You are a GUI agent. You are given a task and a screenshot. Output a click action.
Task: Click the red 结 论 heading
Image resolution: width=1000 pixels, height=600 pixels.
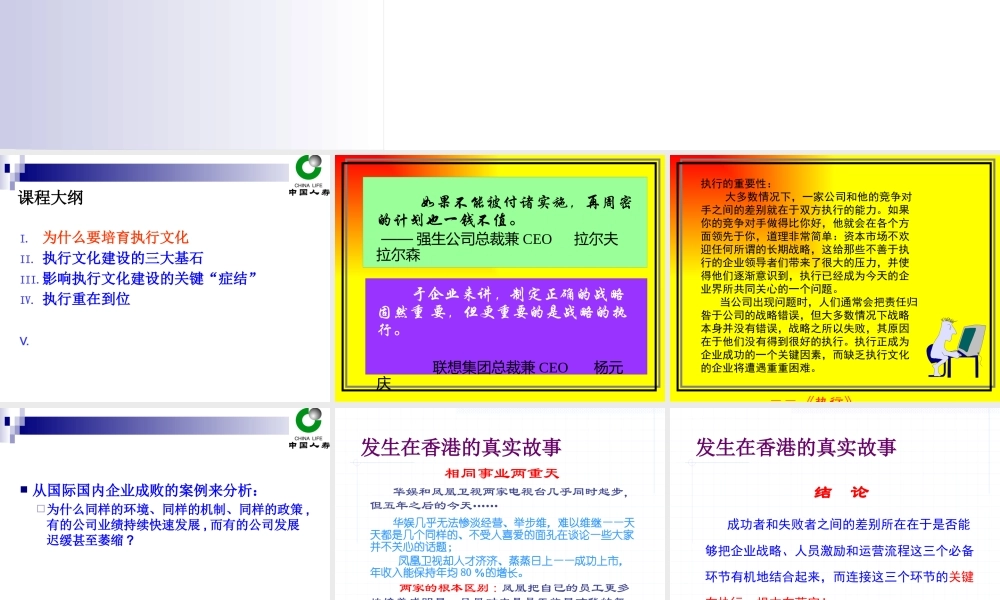841,492
